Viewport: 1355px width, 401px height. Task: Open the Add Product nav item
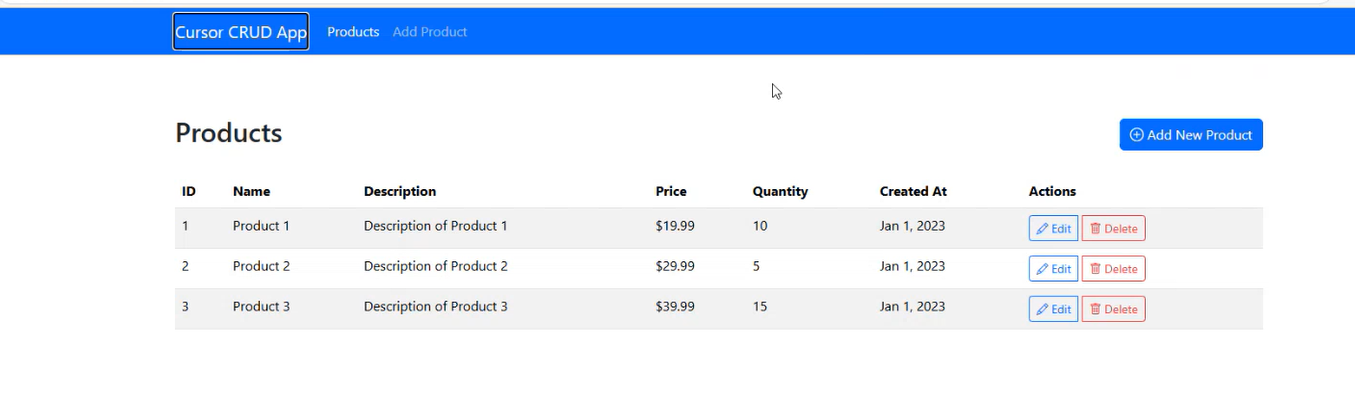(x=430, y=32)
